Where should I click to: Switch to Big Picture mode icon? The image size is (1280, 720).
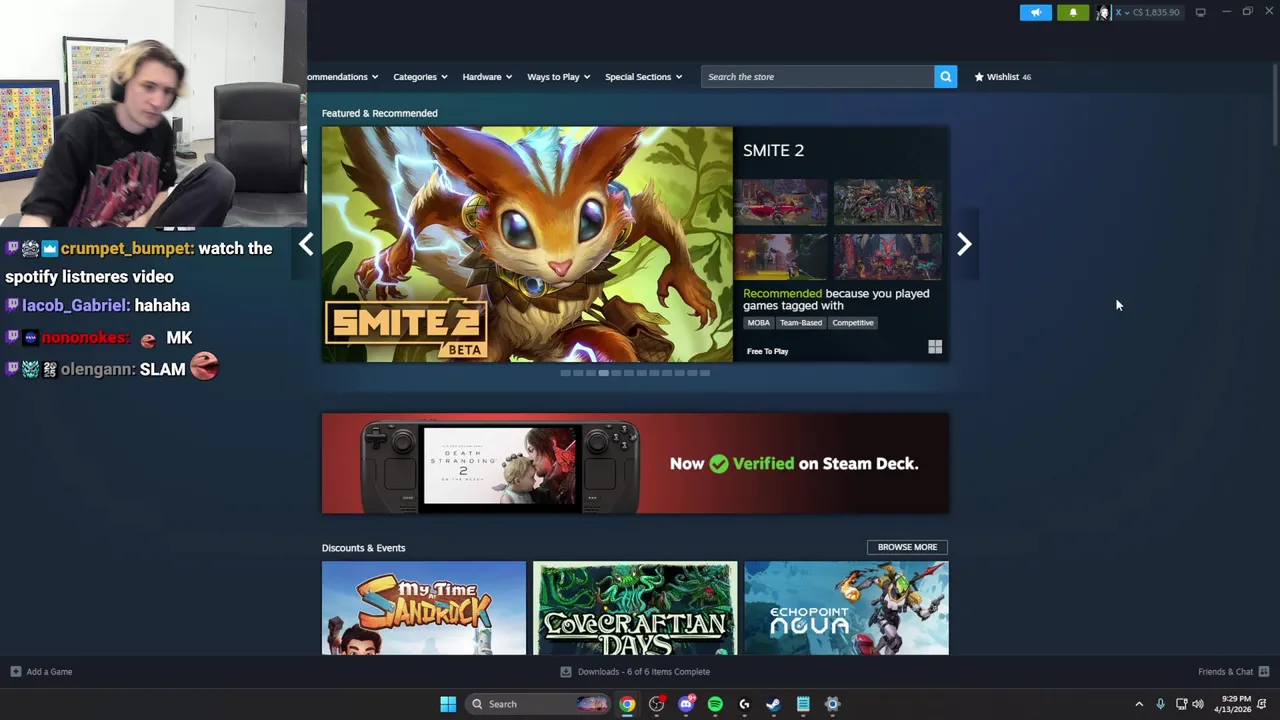[1200, 12]
